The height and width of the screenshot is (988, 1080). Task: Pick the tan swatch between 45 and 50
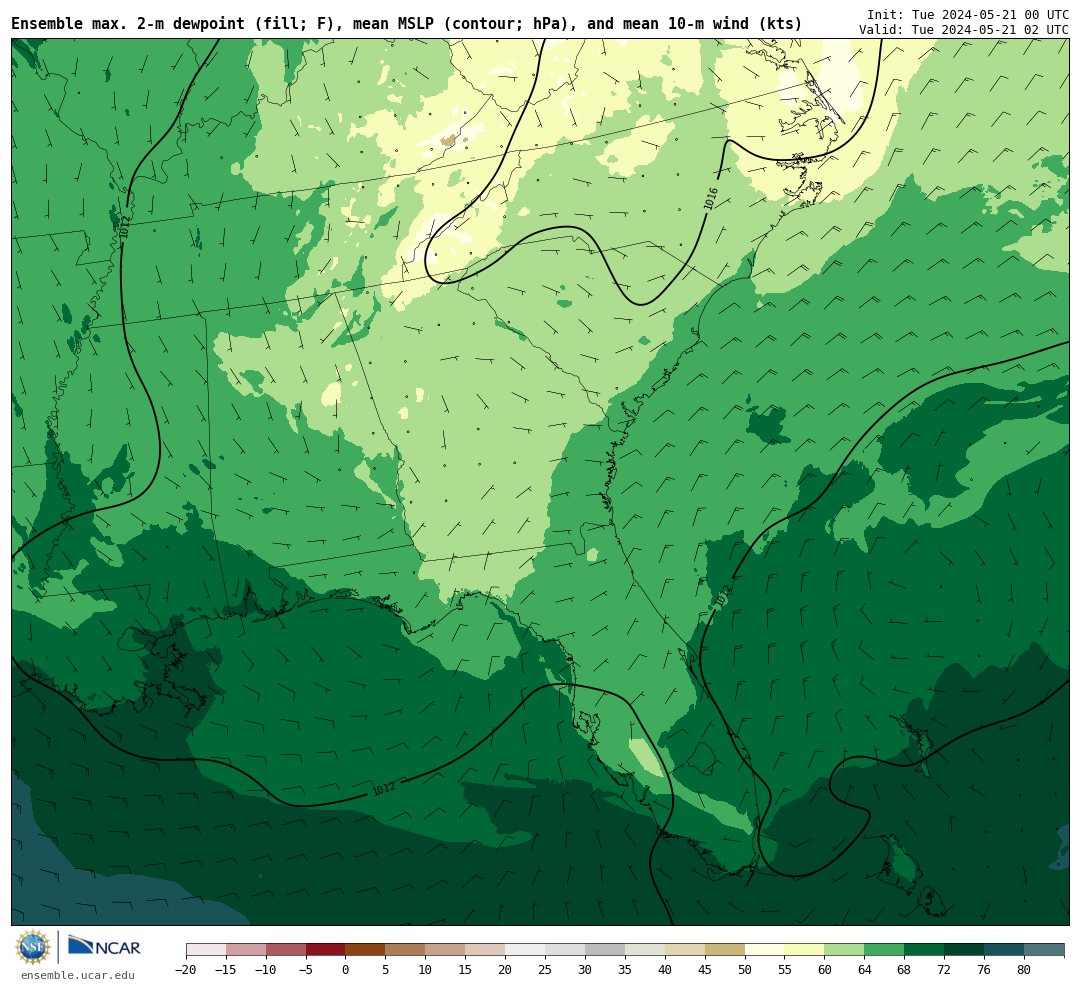coord(725,950)
